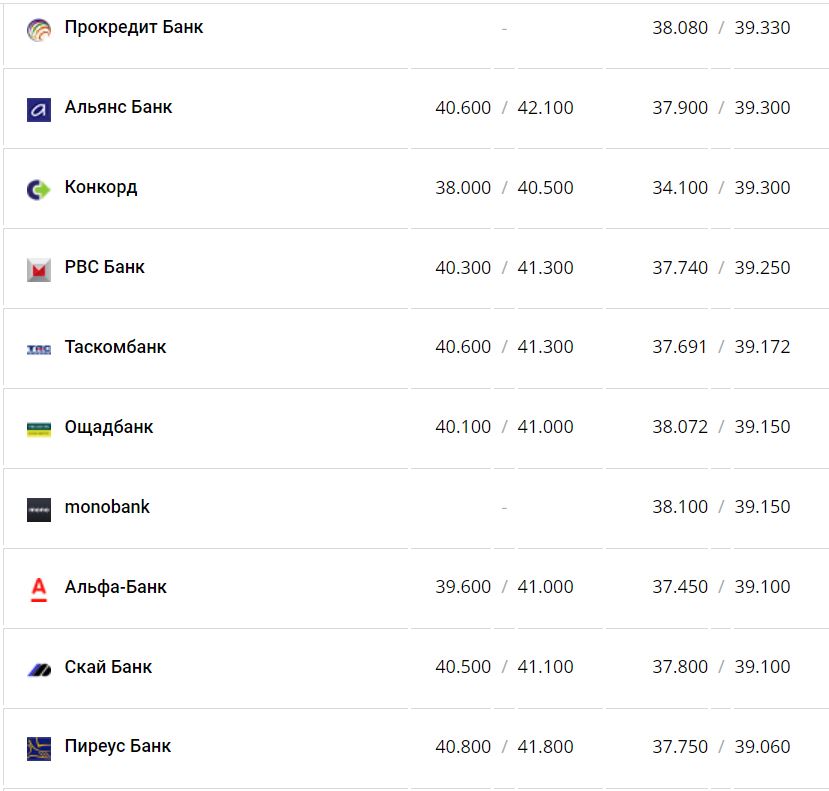Click the РВС Банк red logo
This screenshot has width=829, height=791.
tap(39, 269)
